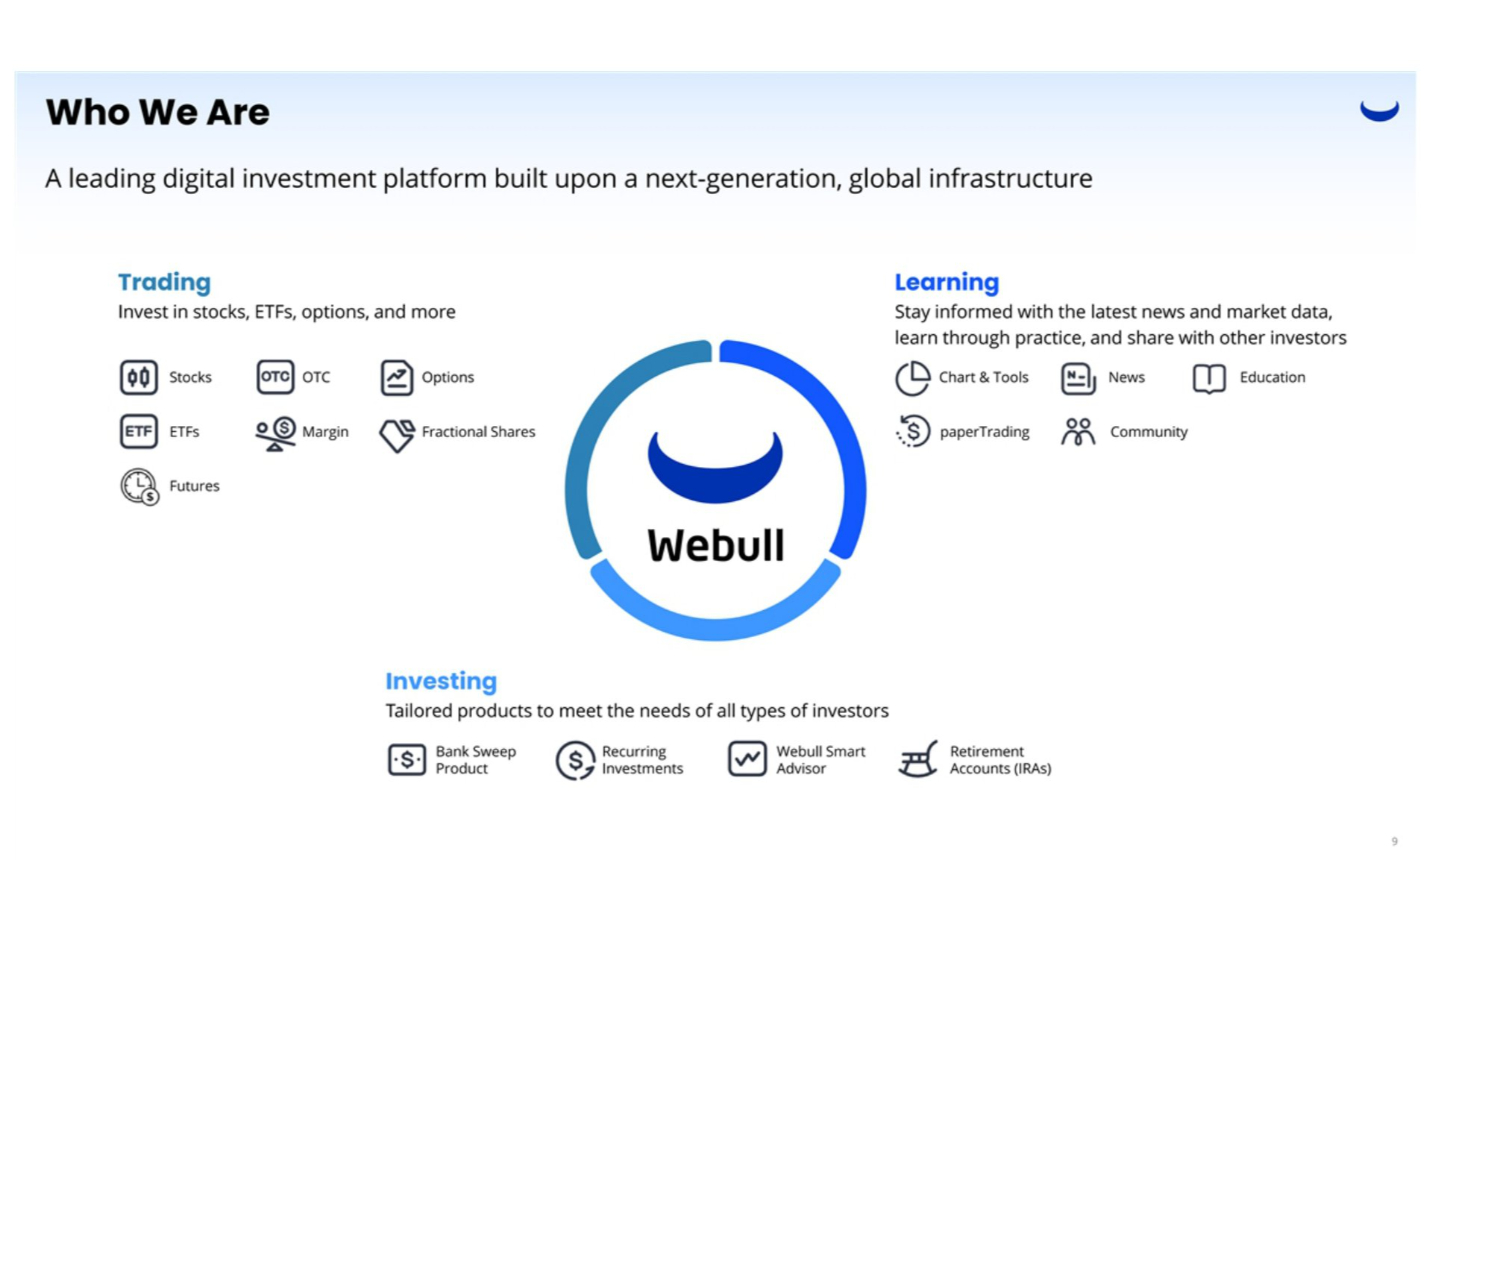Select the News icon
The height and width of the screenshot is (1268, 1500).
point(1078,378)
